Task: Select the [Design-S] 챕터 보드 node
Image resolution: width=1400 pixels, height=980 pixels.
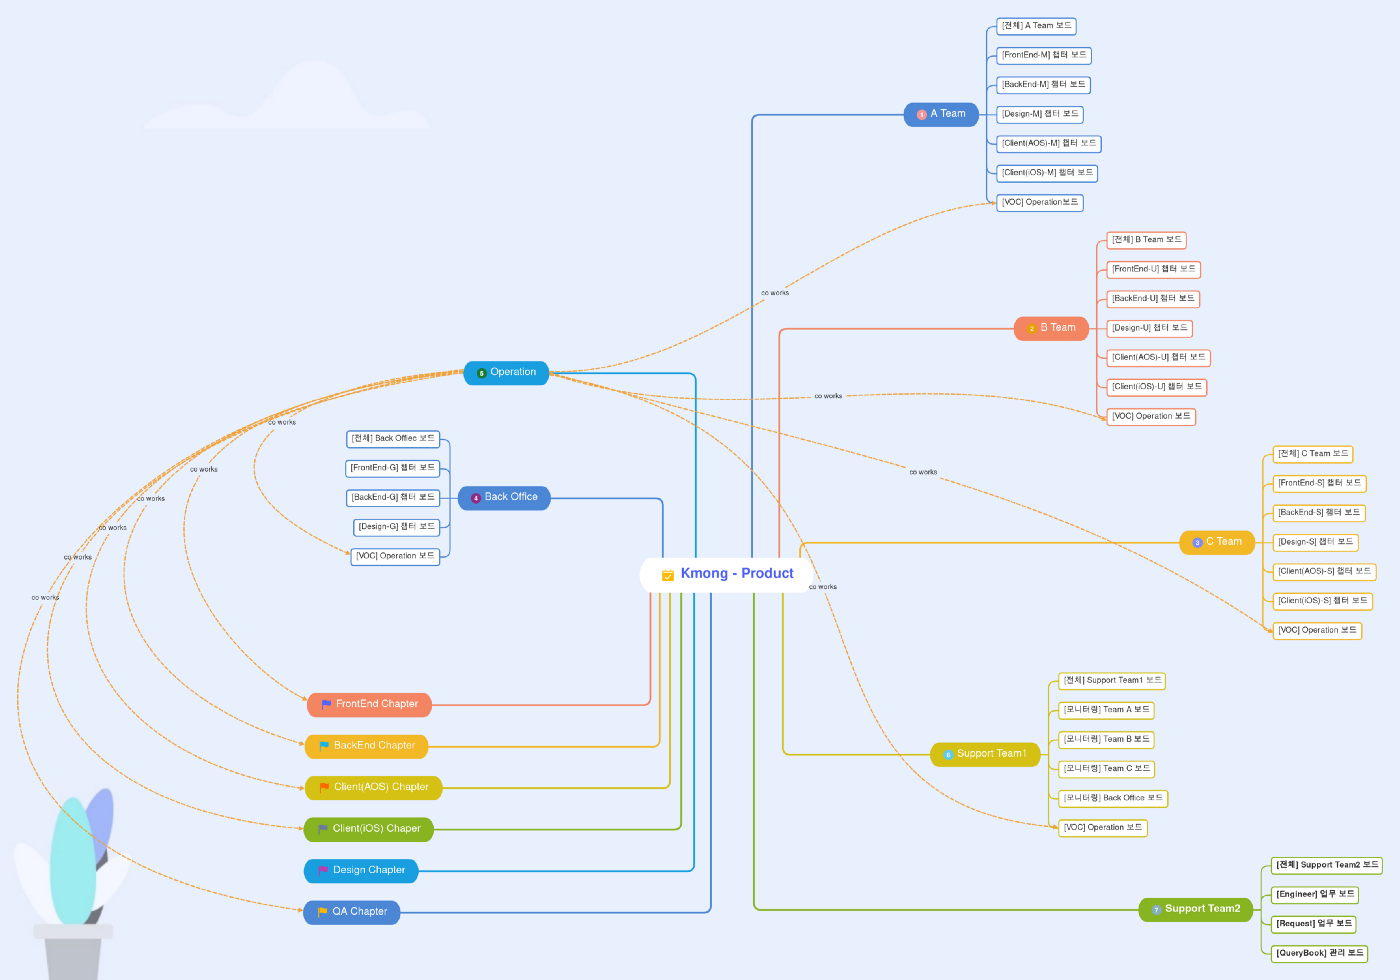Action: (x=1316, y=542)
